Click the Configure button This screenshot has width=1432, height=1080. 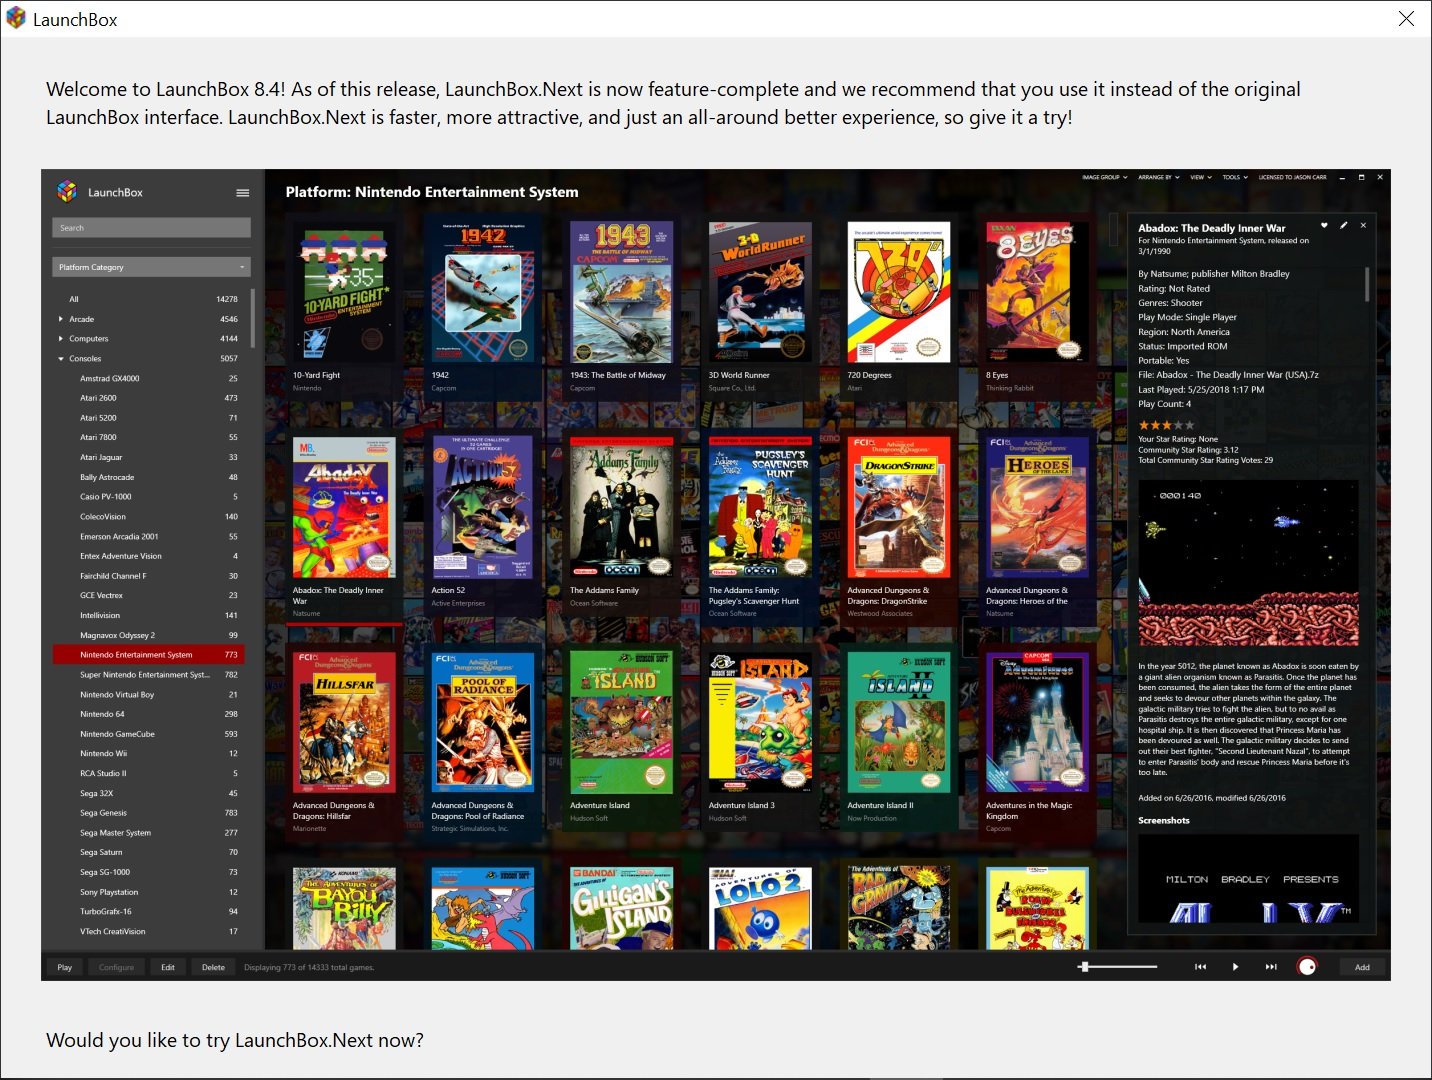116,967
